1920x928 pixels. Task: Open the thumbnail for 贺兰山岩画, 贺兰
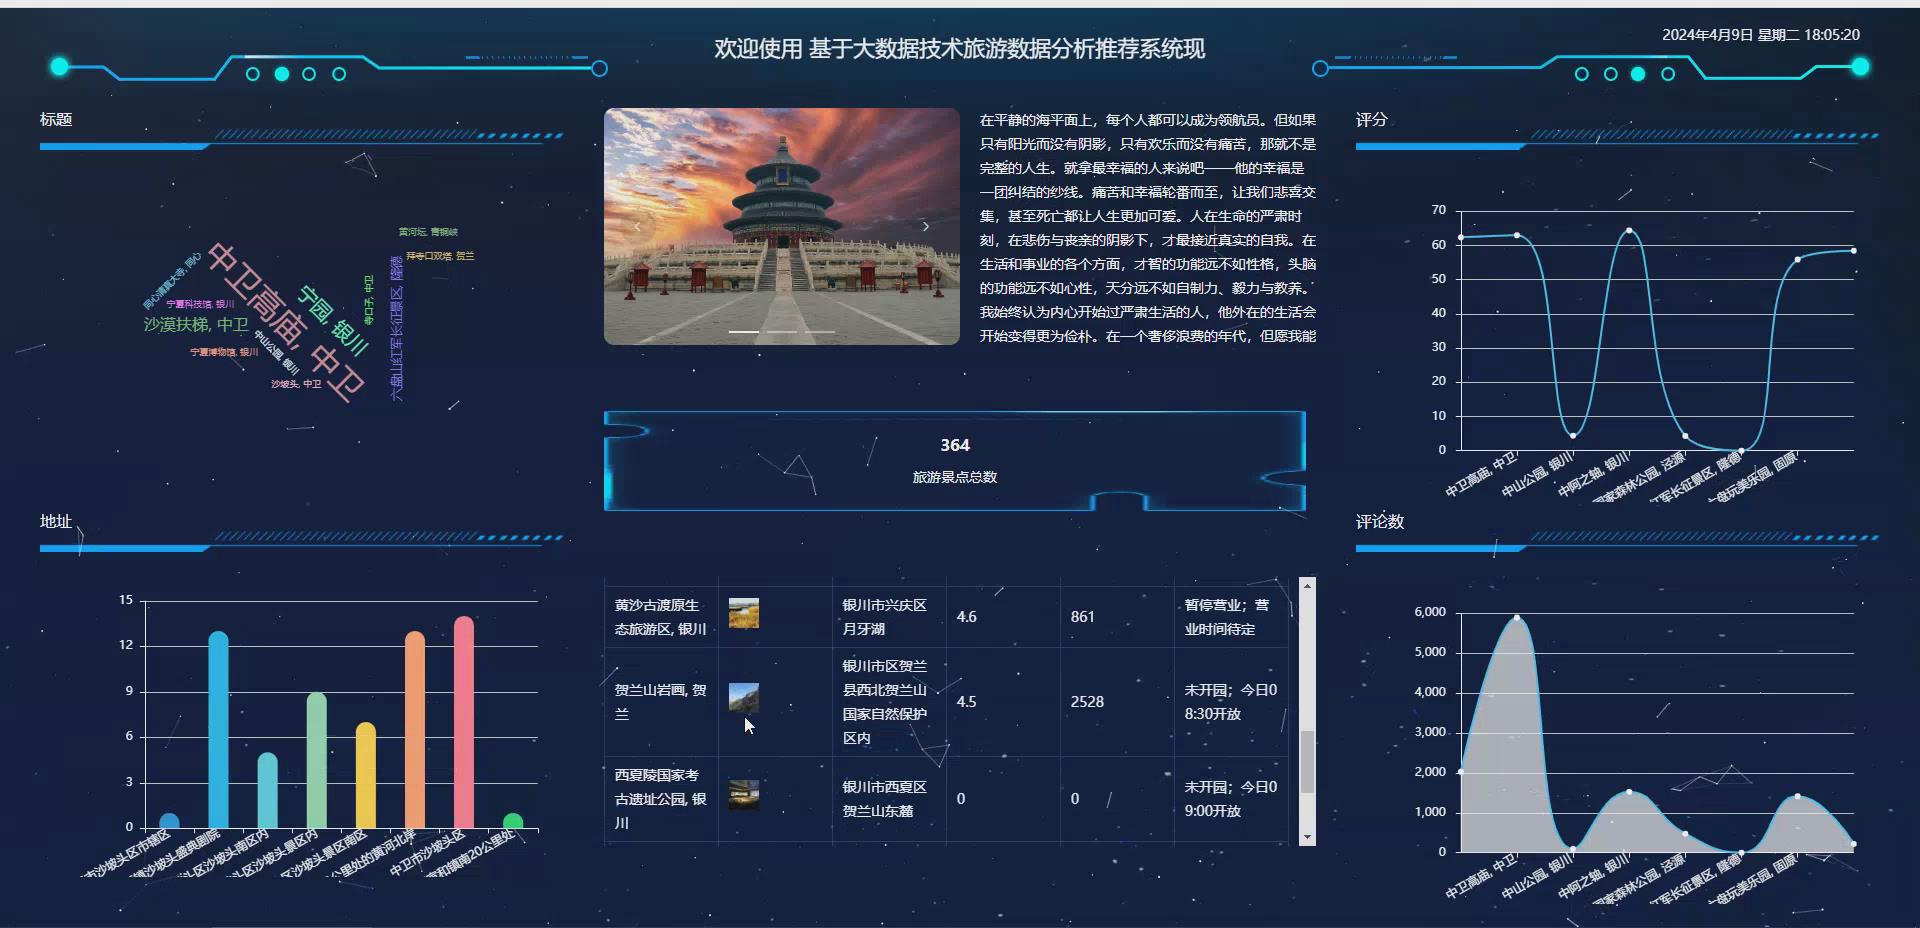pyautogui.click(x=745, y=700)
